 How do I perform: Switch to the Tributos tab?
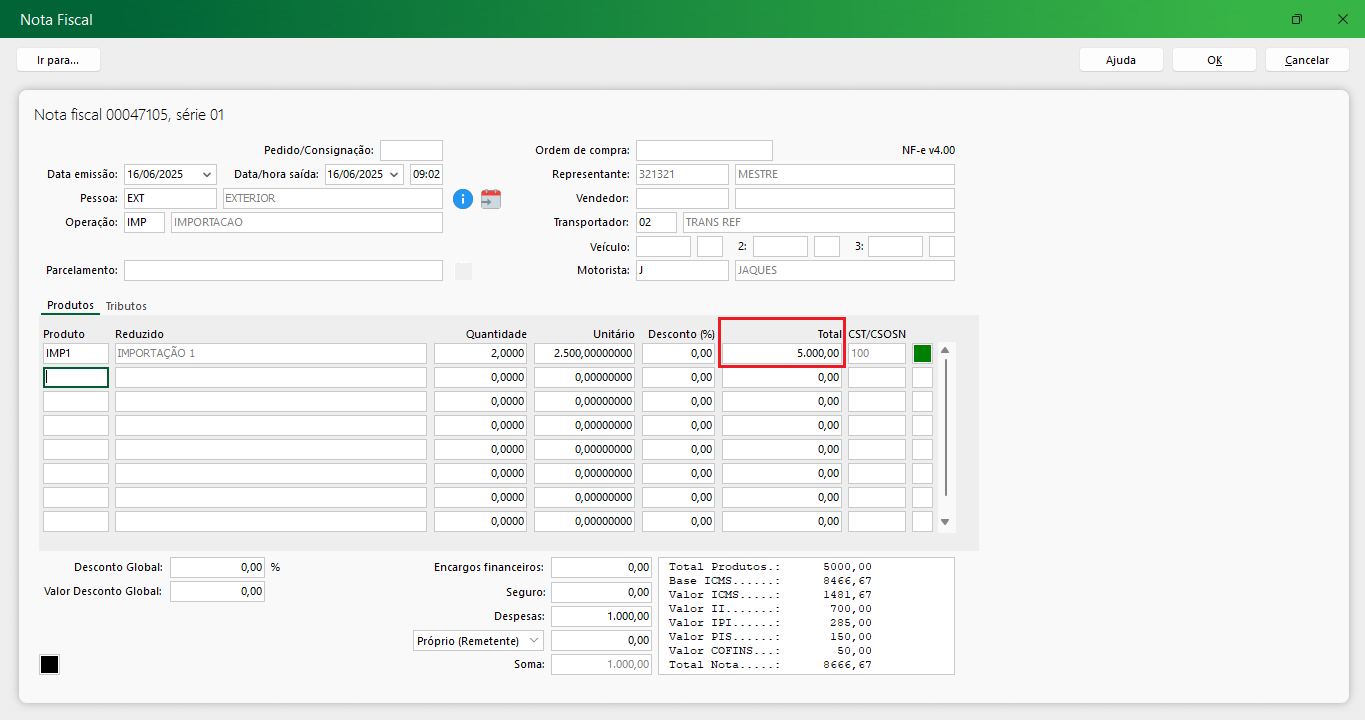pyautogui.click(x=126, y=306)
